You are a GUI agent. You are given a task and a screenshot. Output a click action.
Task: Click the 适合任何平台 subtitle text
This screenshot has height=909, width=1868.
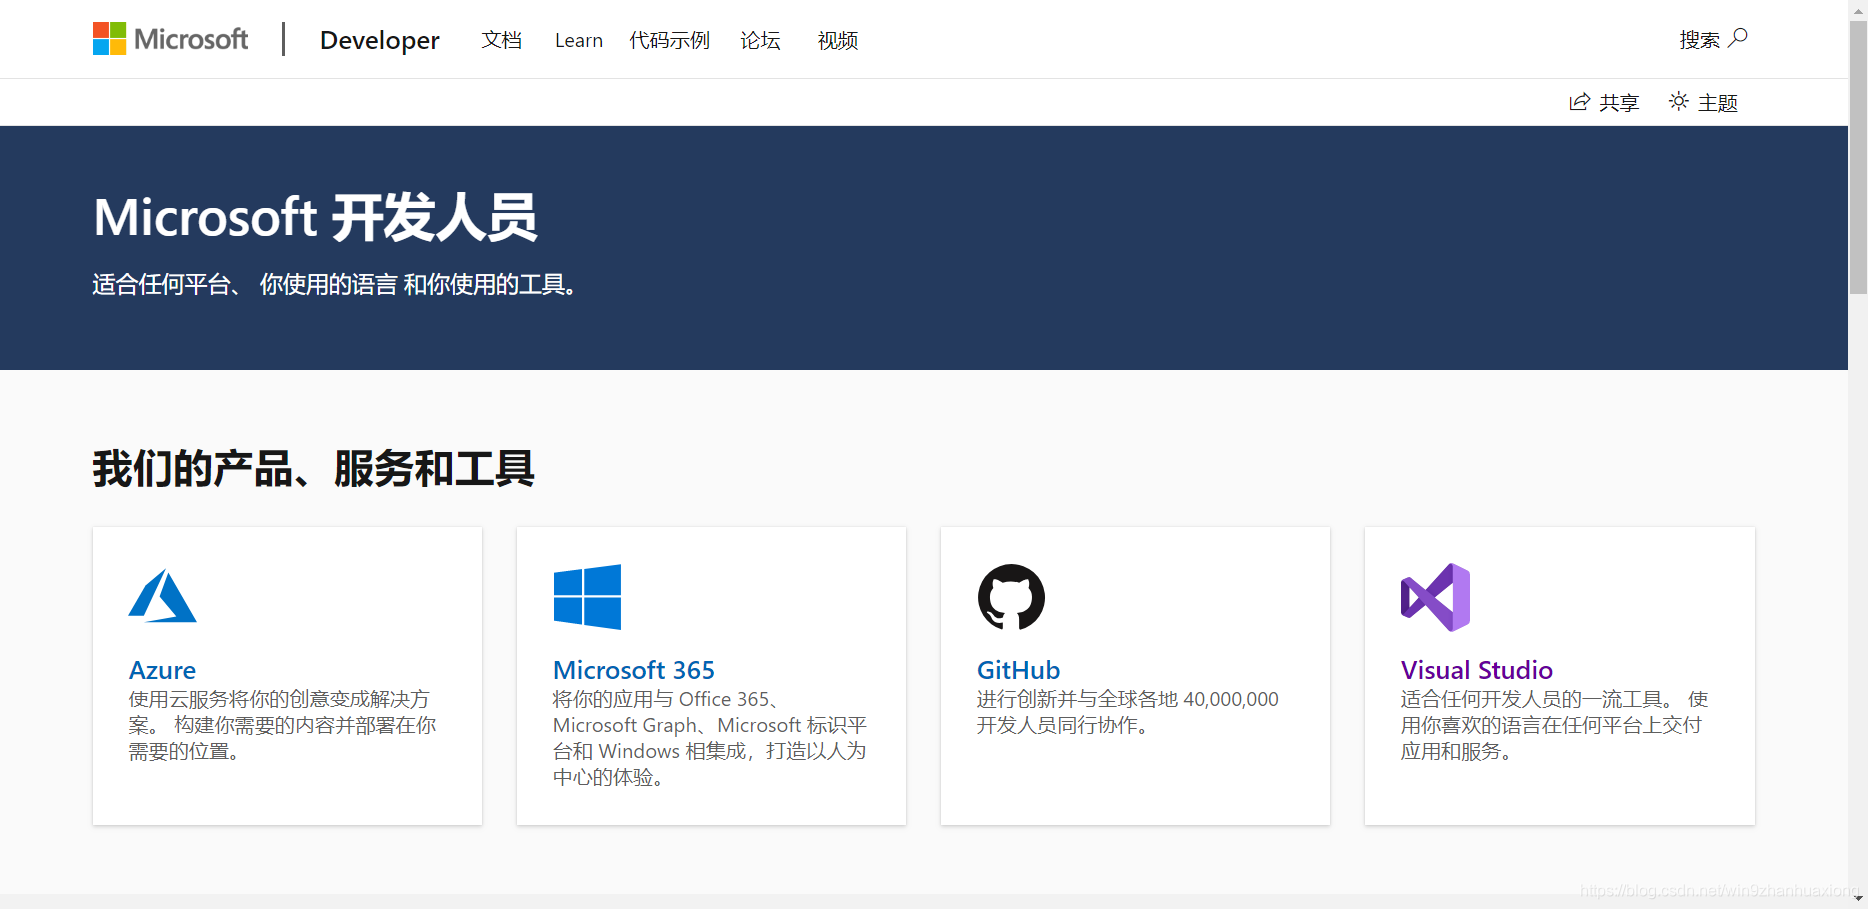click(336, 285)
